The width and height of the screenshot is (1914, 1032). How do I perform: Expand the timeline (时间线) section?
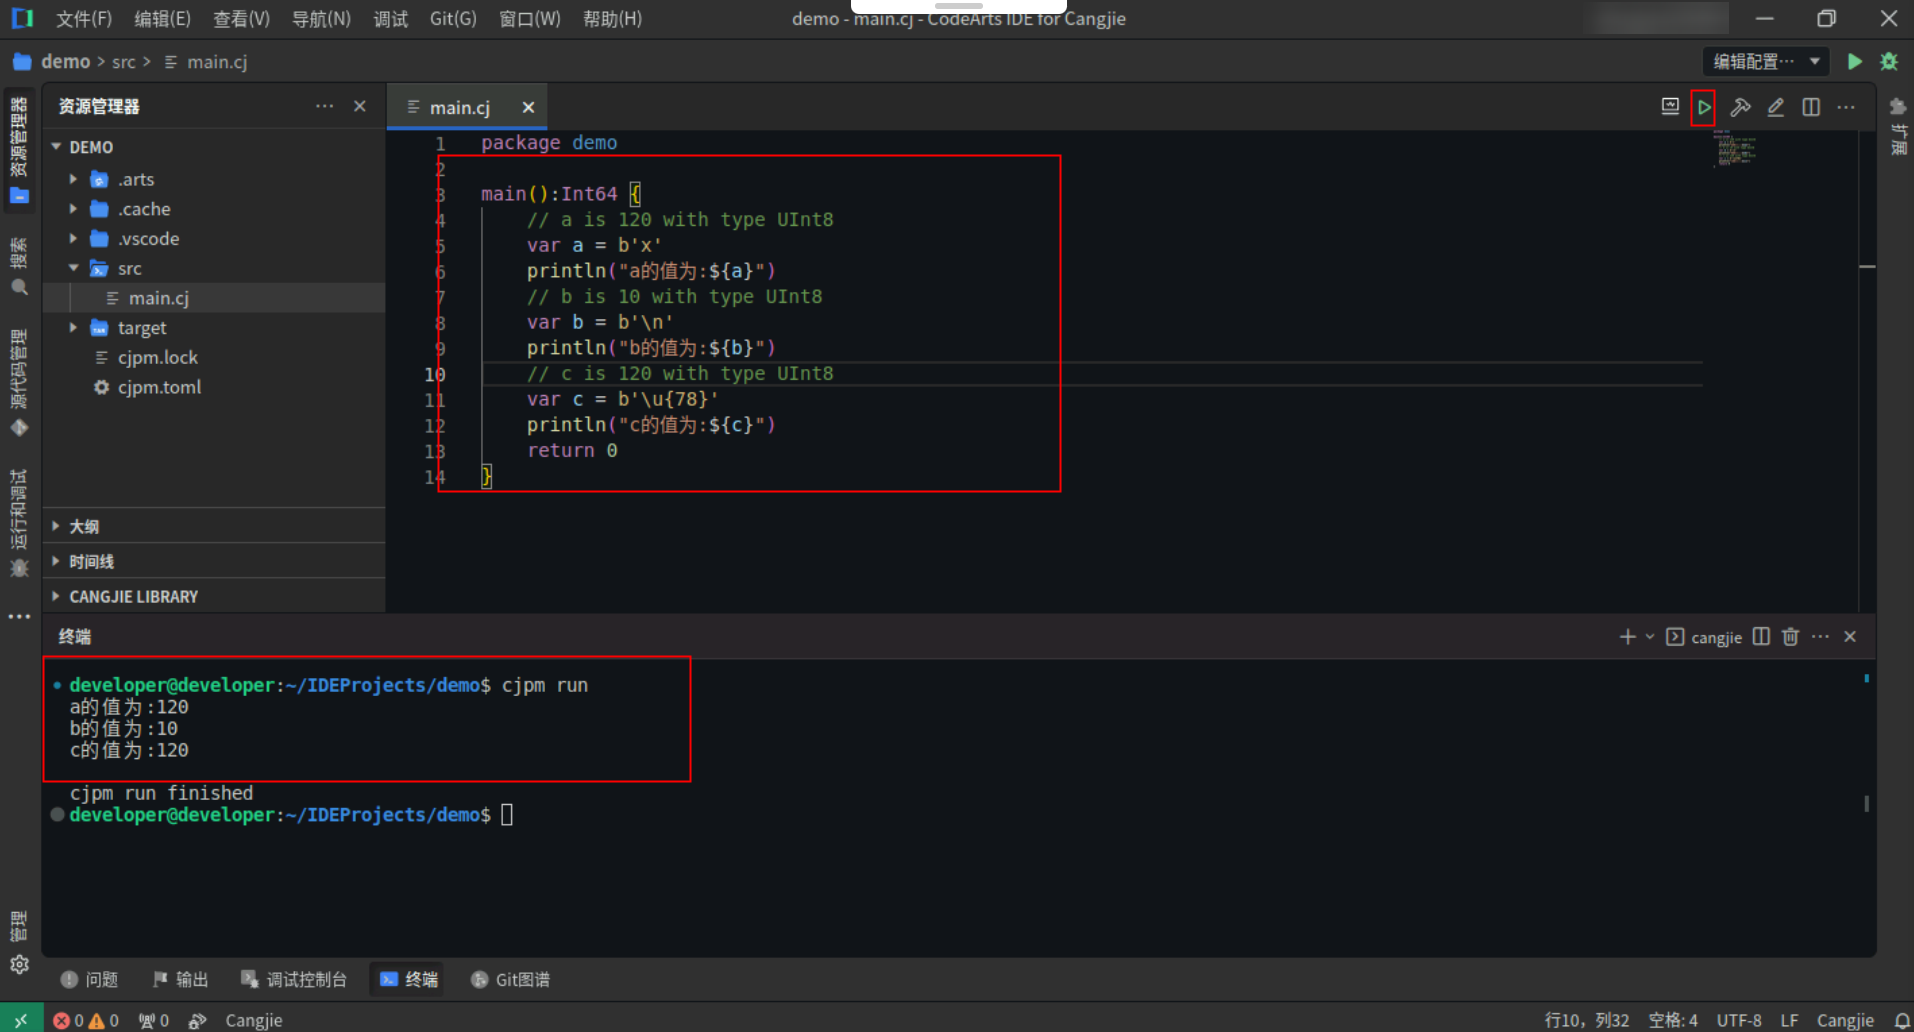214,561
